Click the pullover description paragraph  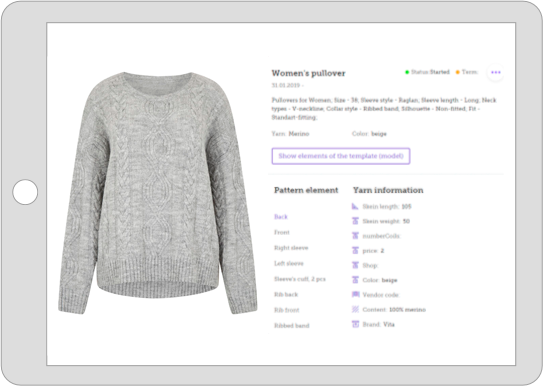[384, 109]
